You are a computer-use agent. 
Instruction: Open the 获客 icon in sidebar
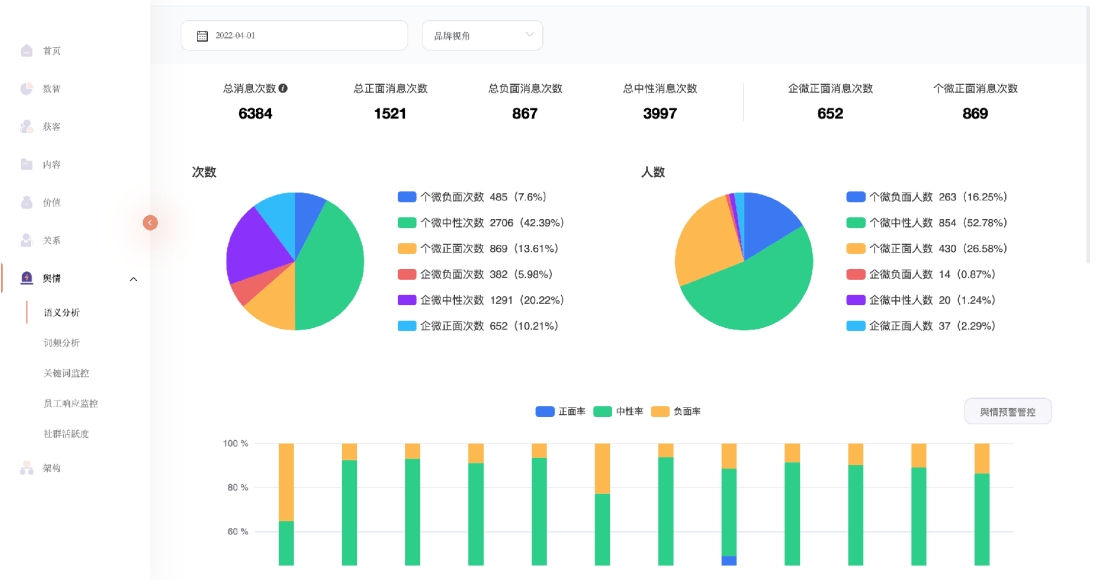coord(27,126)
